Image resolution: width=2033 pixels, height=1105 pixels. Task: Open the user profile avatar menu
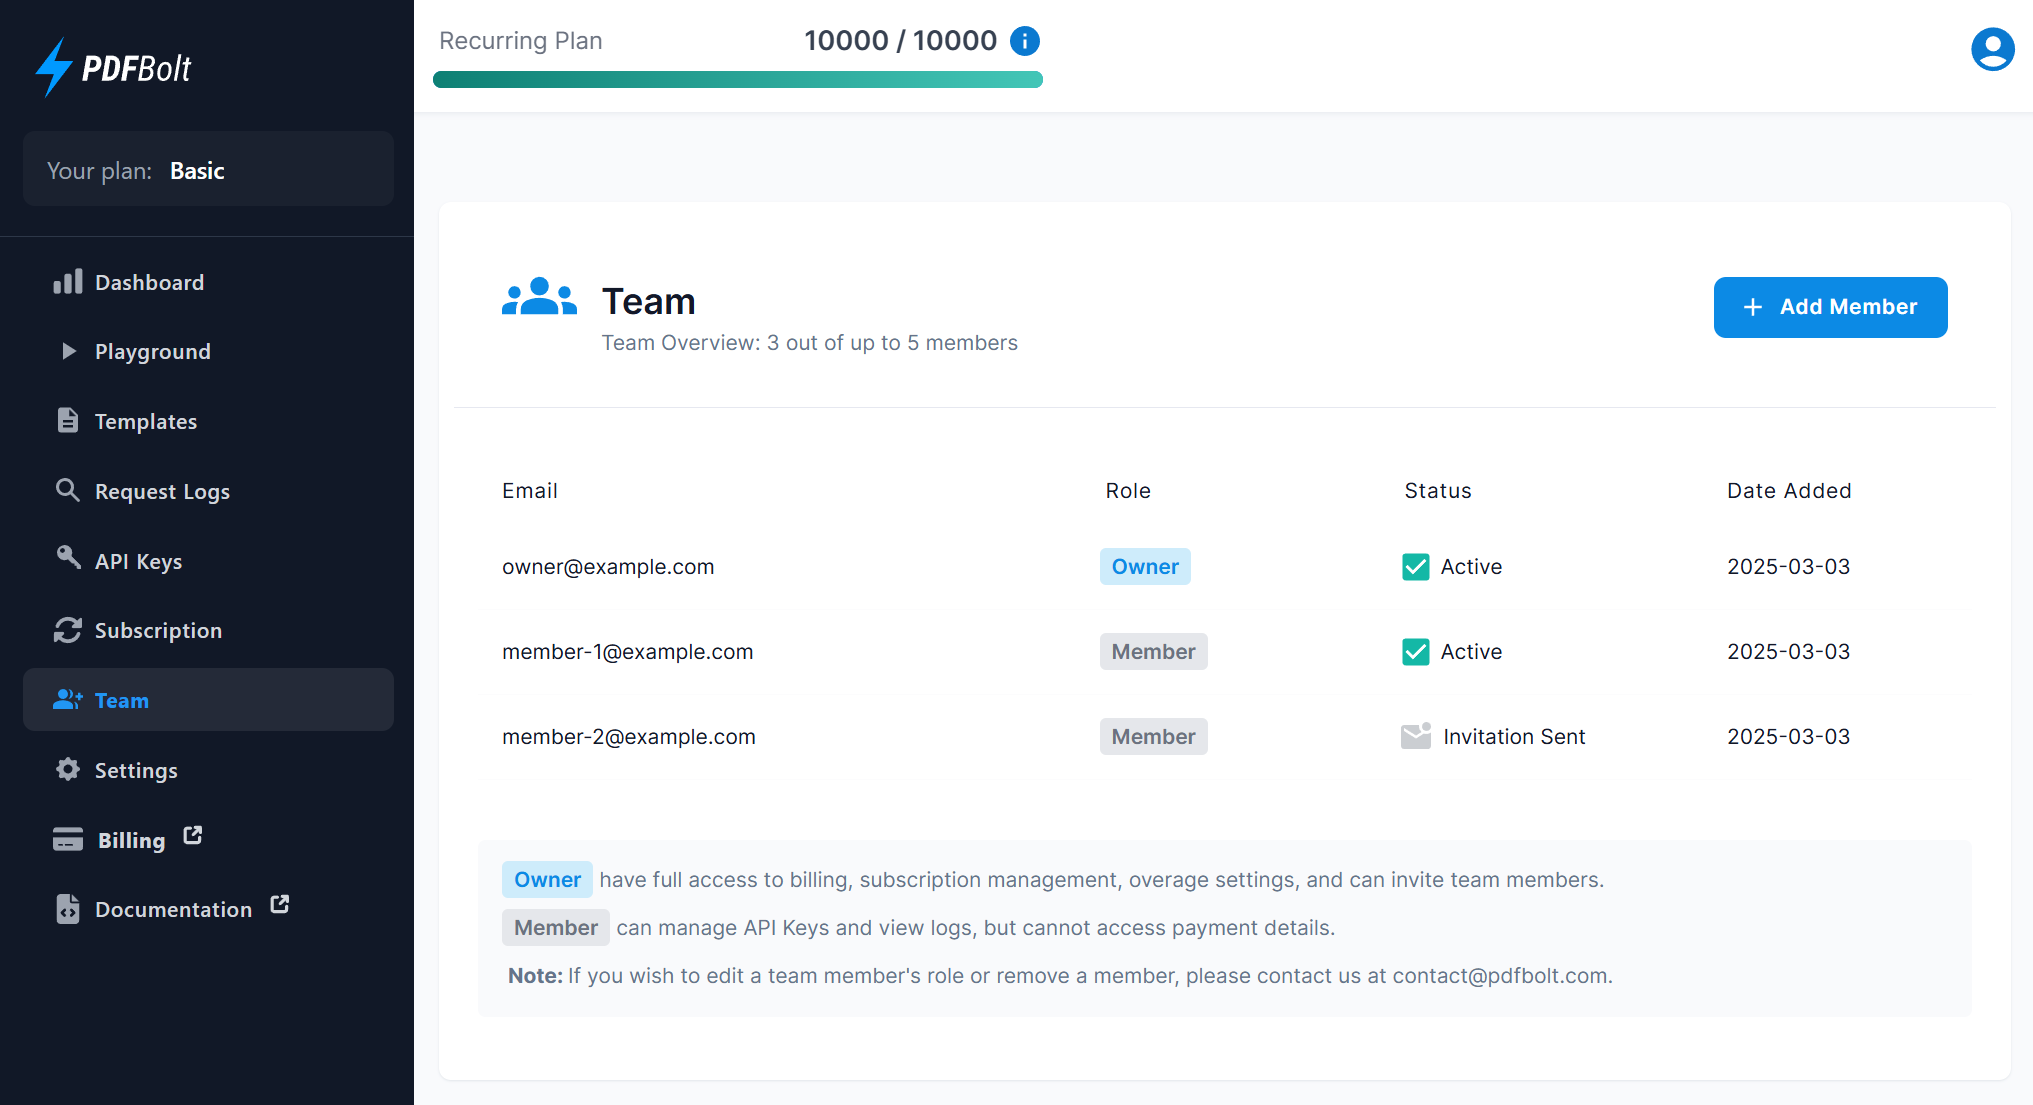[1992, 49]
